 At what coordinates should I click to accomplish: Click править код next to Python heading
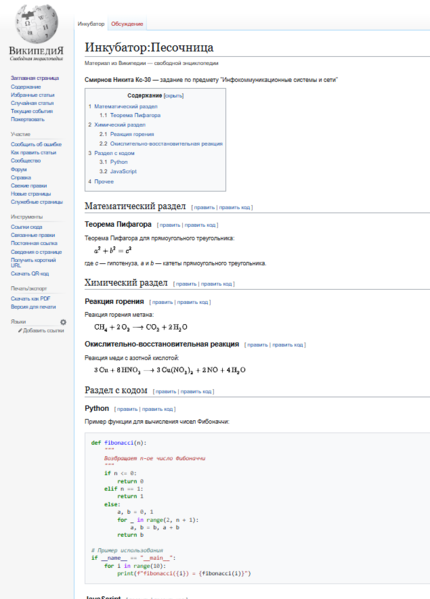(x=157, y=409)
